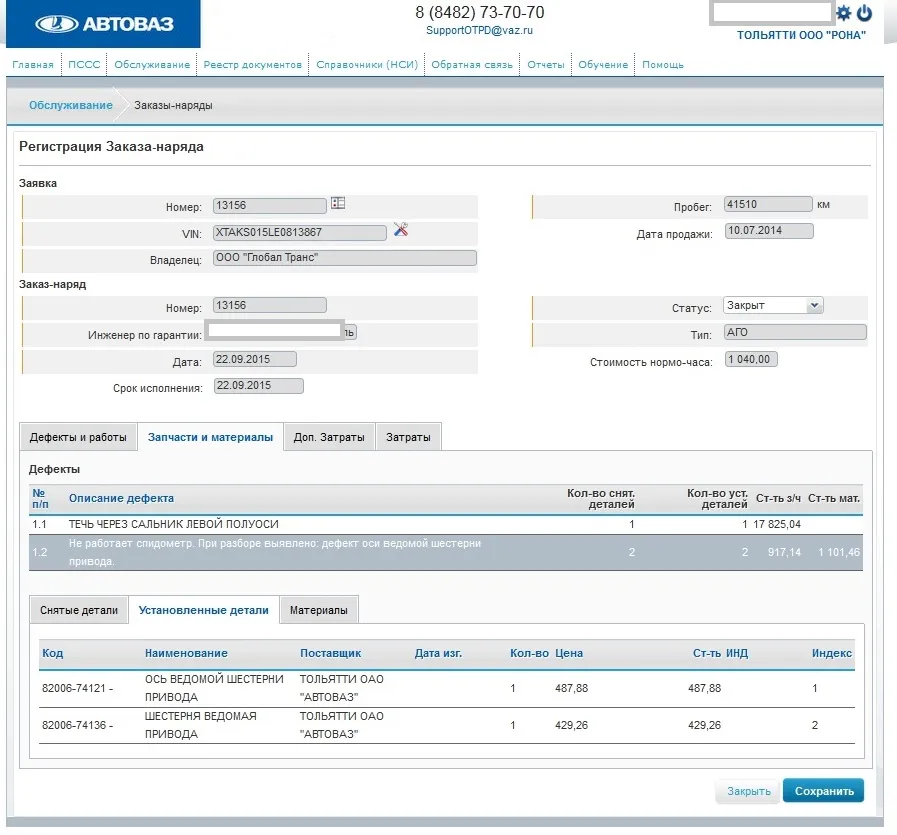This screenshot has width=897, height=835.
Task: Click Стоимость нормо-часа field 1 040,00
Action: pos(751,359)
